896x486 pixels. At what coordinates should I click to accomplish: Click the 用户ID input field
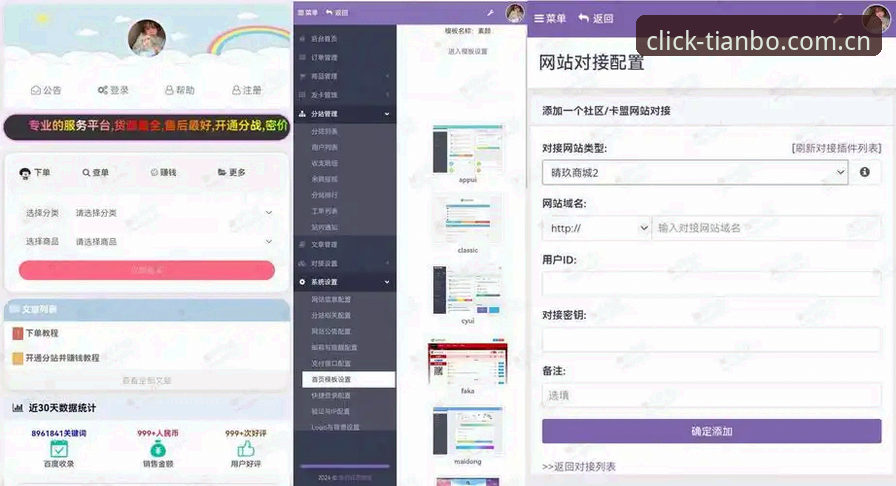tap(711, 284)
